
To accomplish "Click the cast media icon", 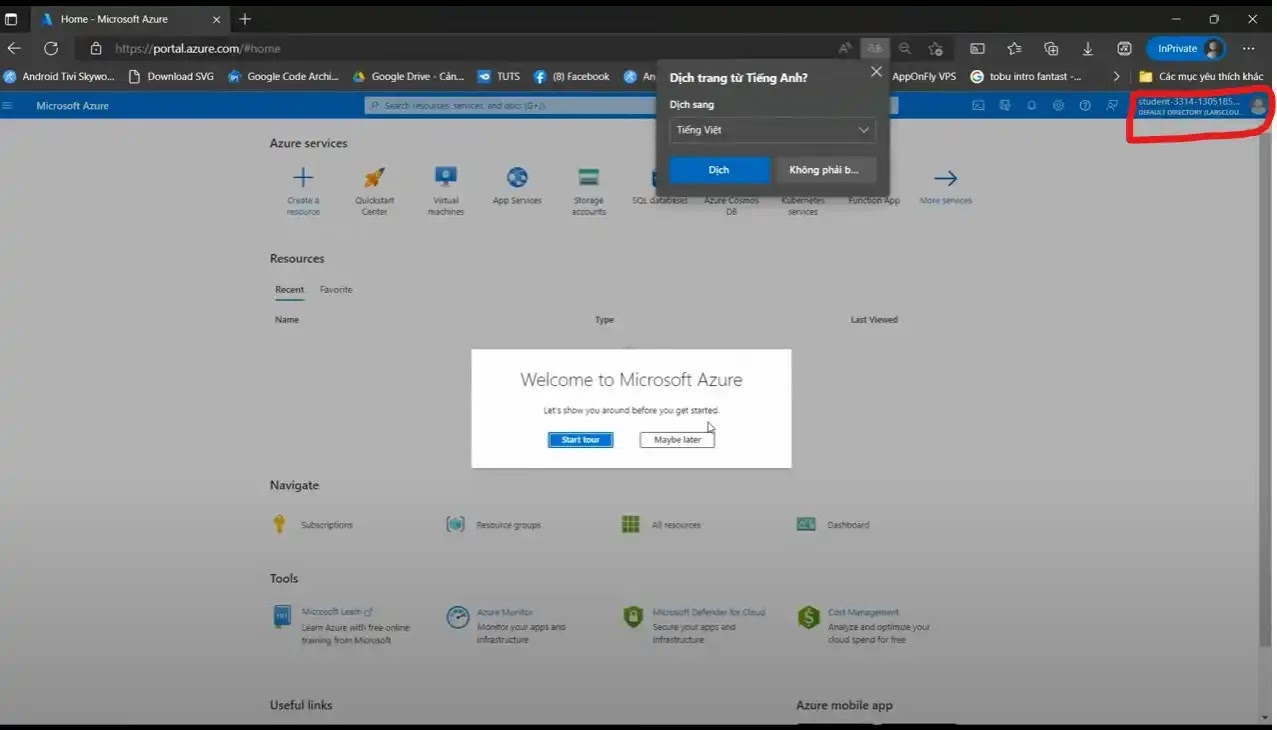I will click(x=978, y=48).
